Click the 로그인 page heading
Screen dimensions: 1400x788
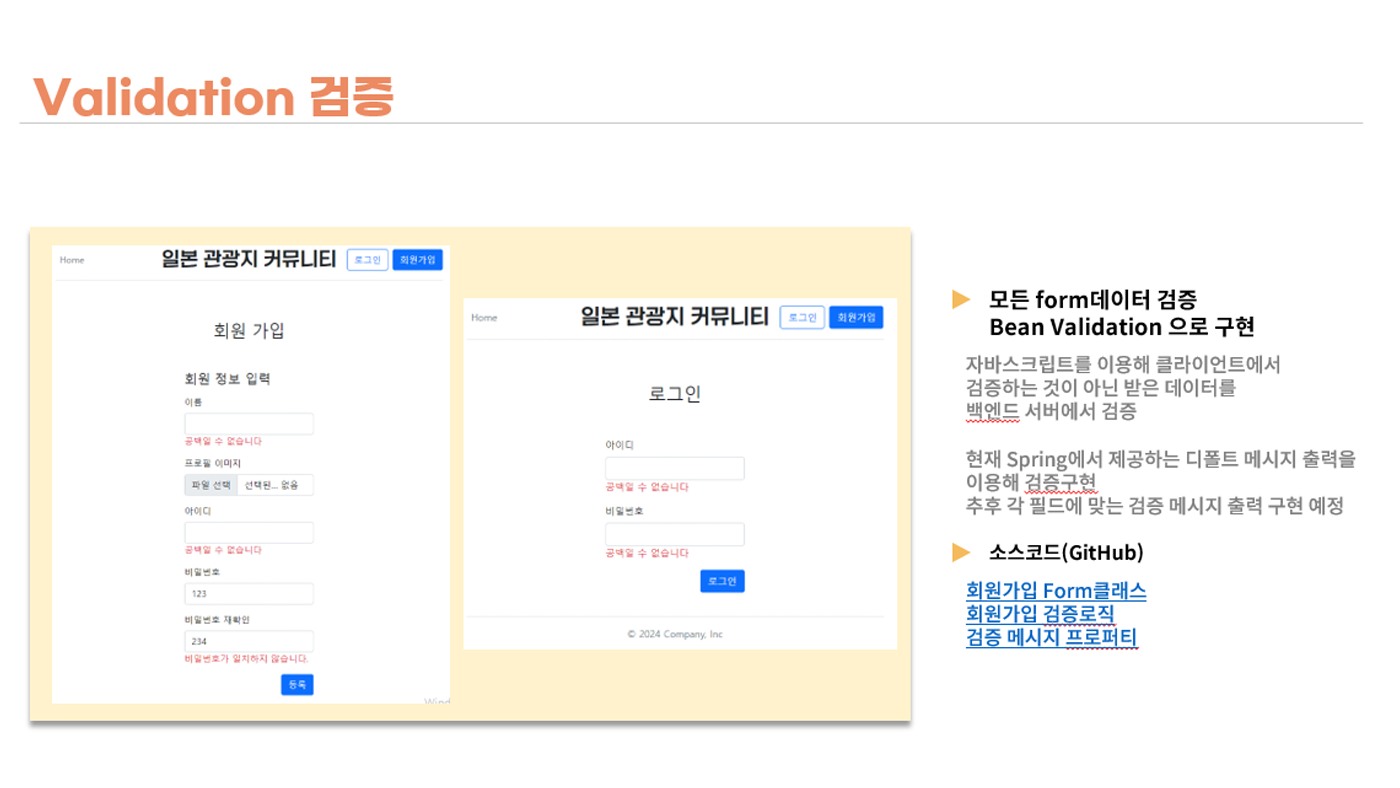(x=675, y=394)
